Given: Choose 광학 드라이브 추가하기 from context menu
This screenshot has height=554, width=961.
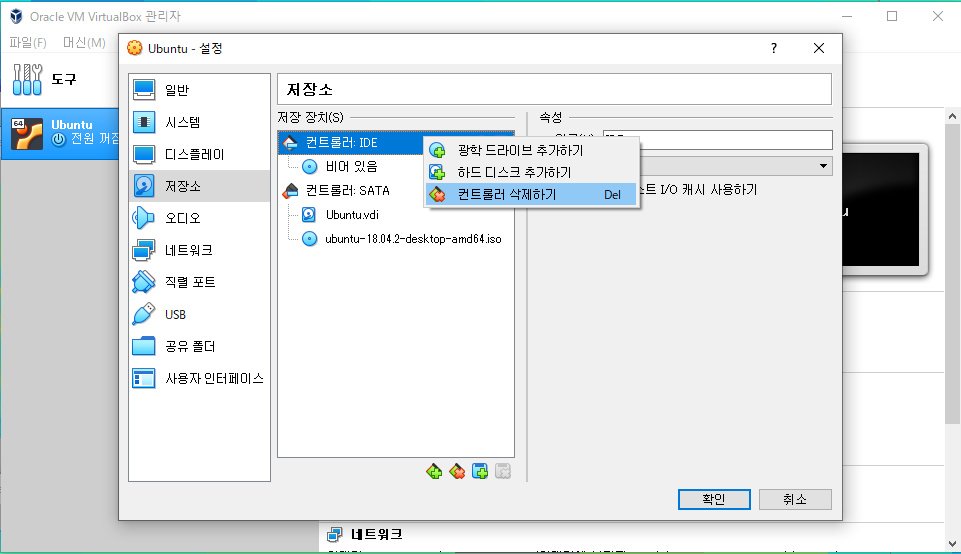Looking at the screenshot, I should [531, 150].
